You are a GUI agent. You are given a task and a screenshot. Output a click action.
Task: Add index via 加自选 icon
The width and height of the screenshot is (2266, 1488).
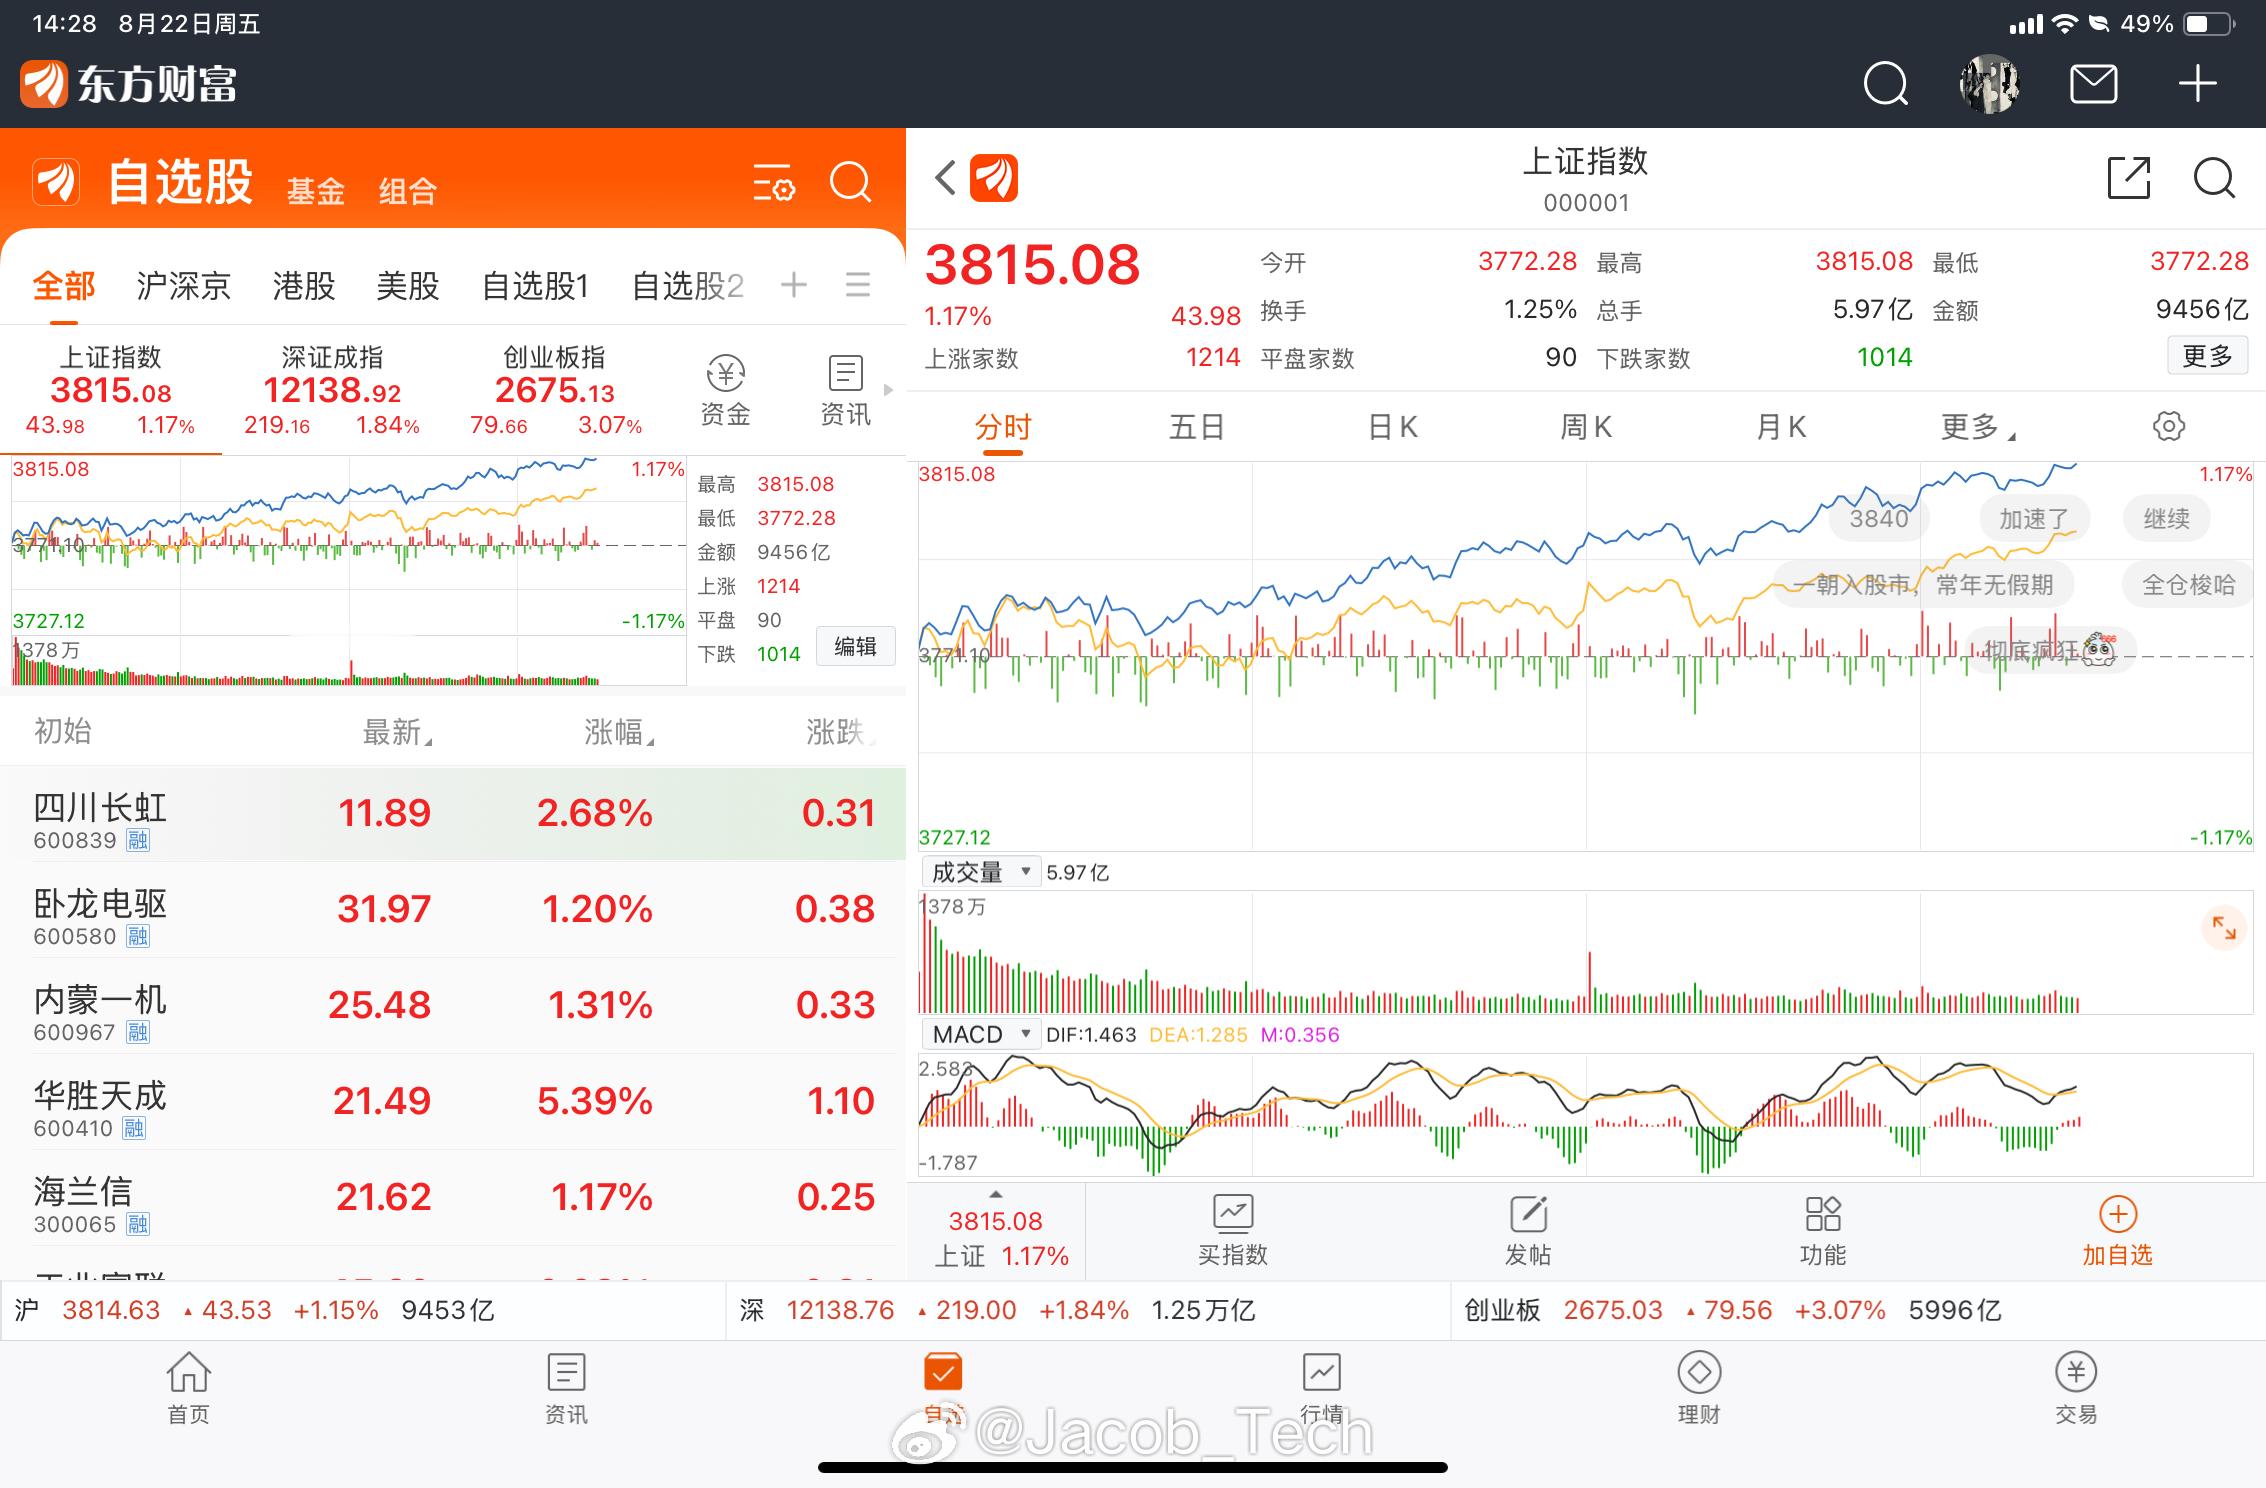point(2117,1232)
